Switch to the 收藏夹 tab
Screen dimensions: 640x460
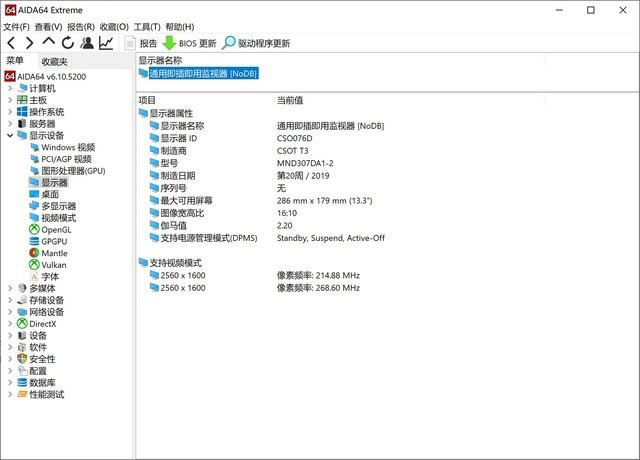pos(54,62)
